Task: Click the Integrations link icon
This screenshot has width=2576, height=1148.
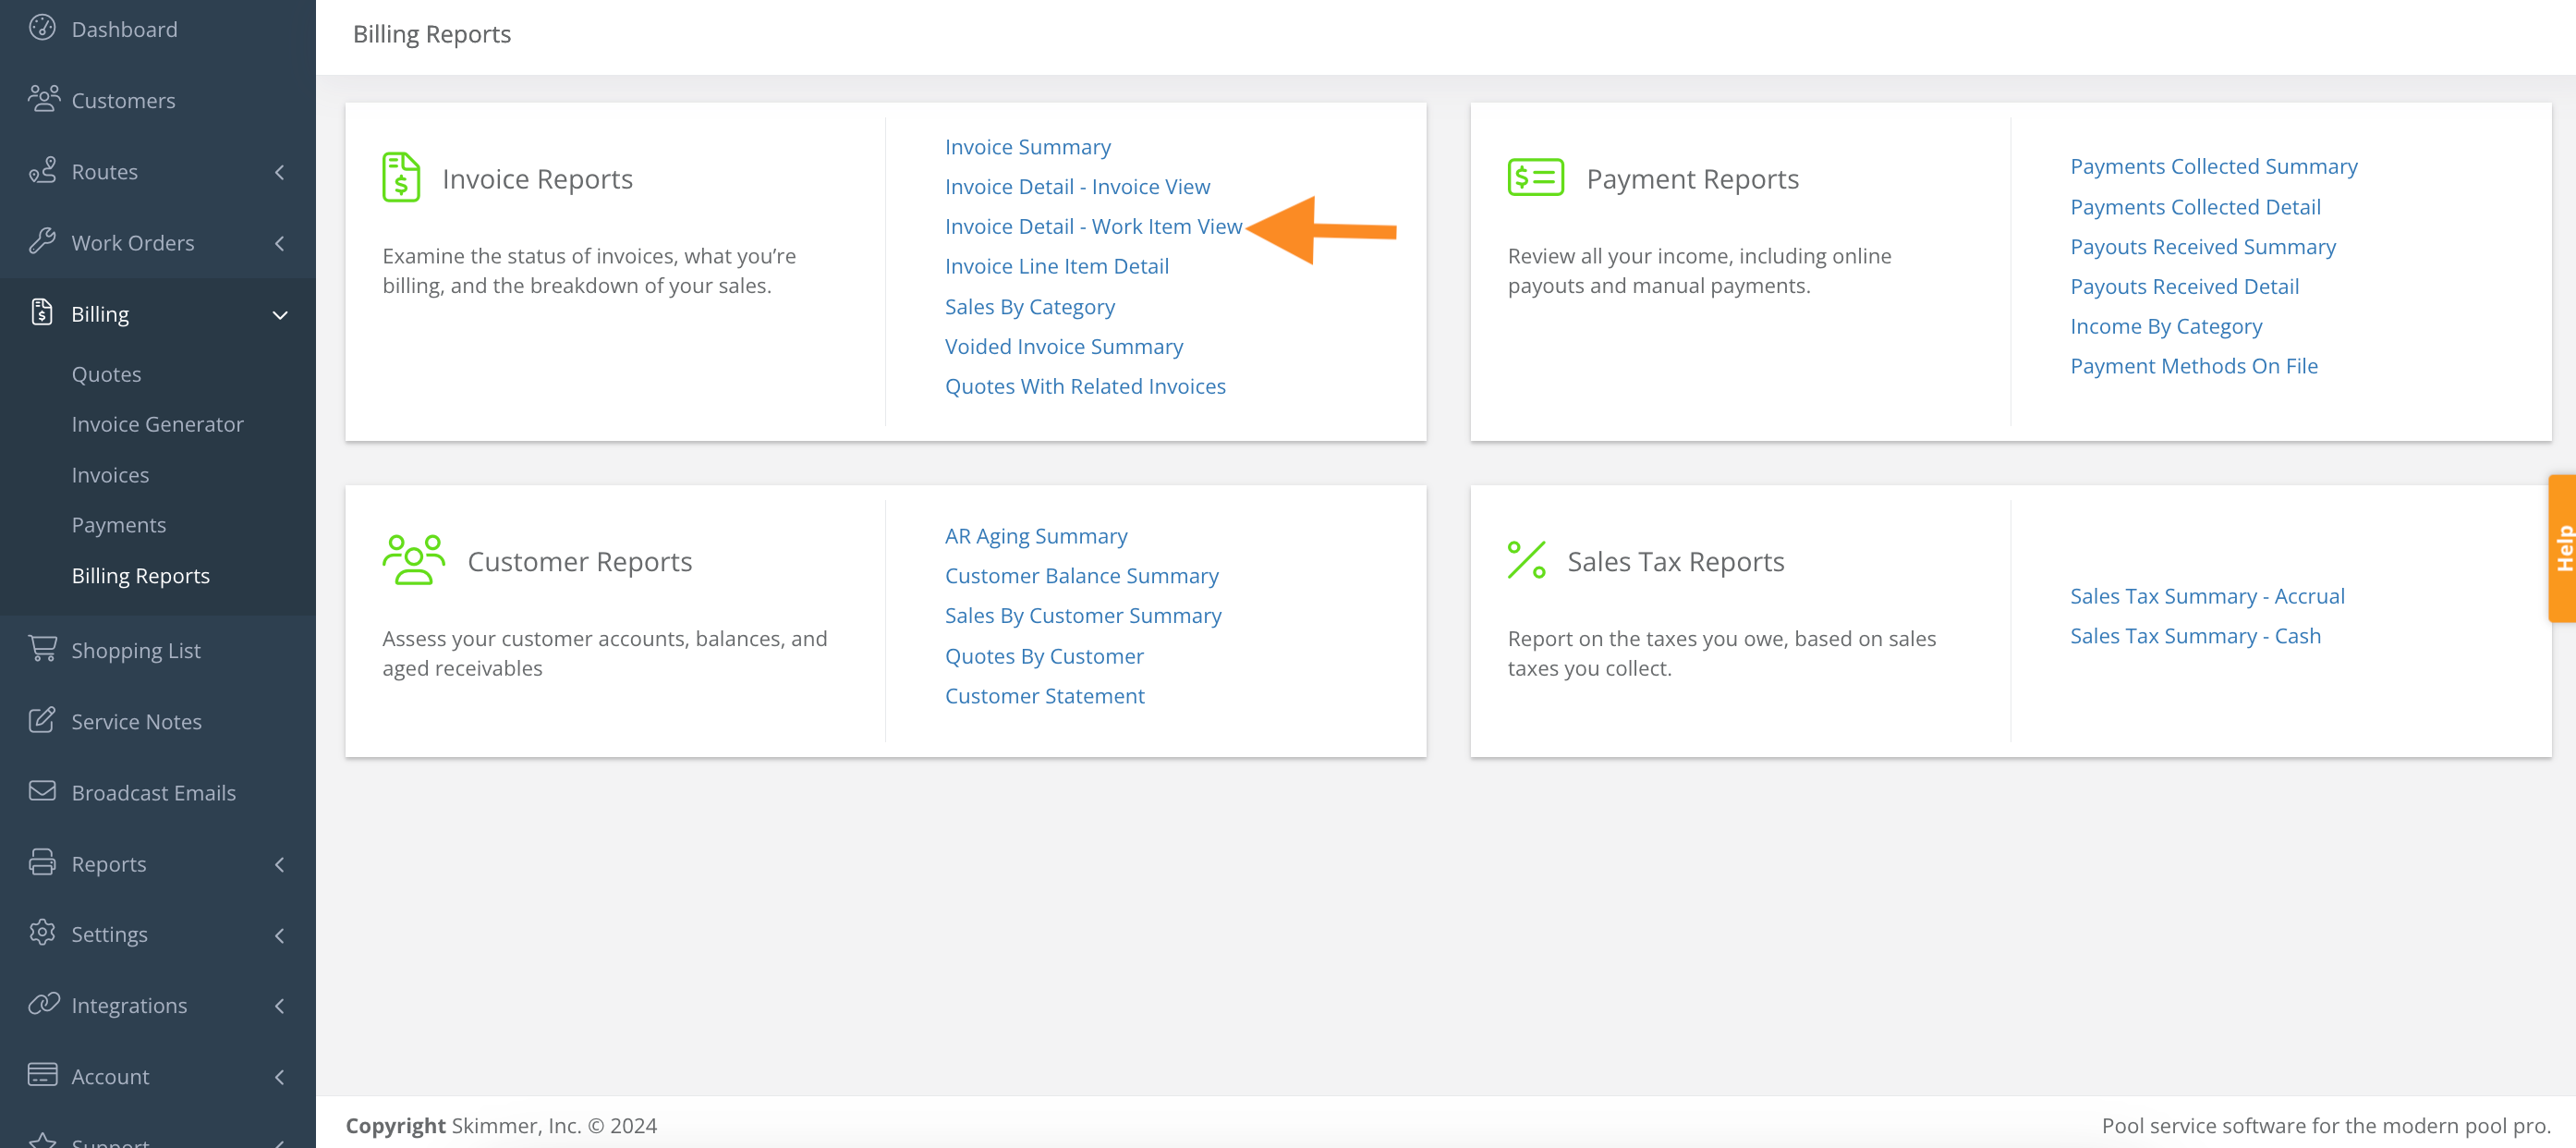Action: [43, 1004]
